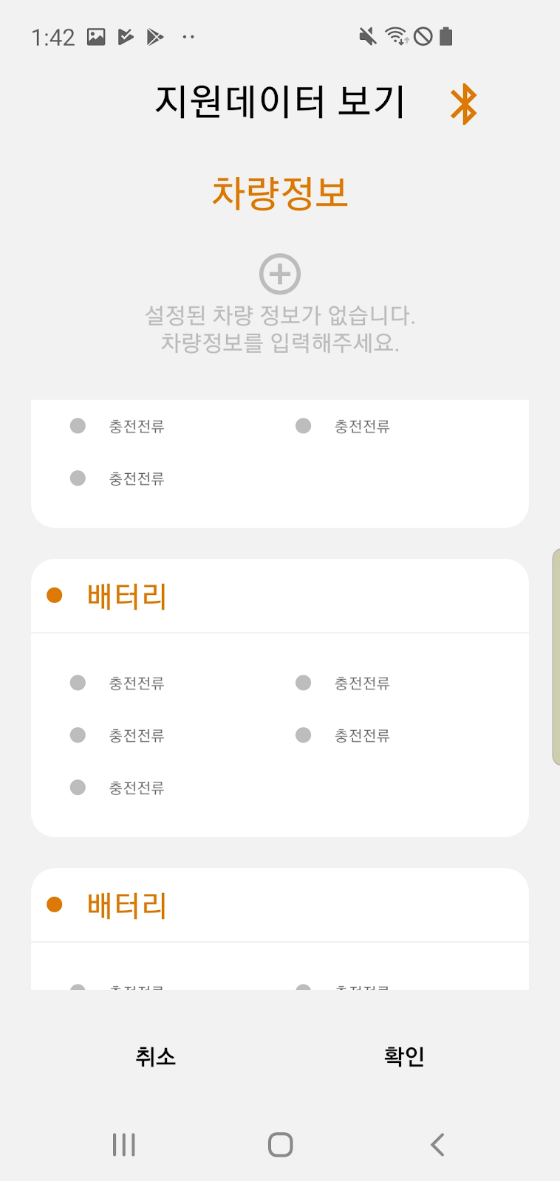Tap the gallery notification icon in the status bar
Screen dimensions: 560x1181
(96, 36)
